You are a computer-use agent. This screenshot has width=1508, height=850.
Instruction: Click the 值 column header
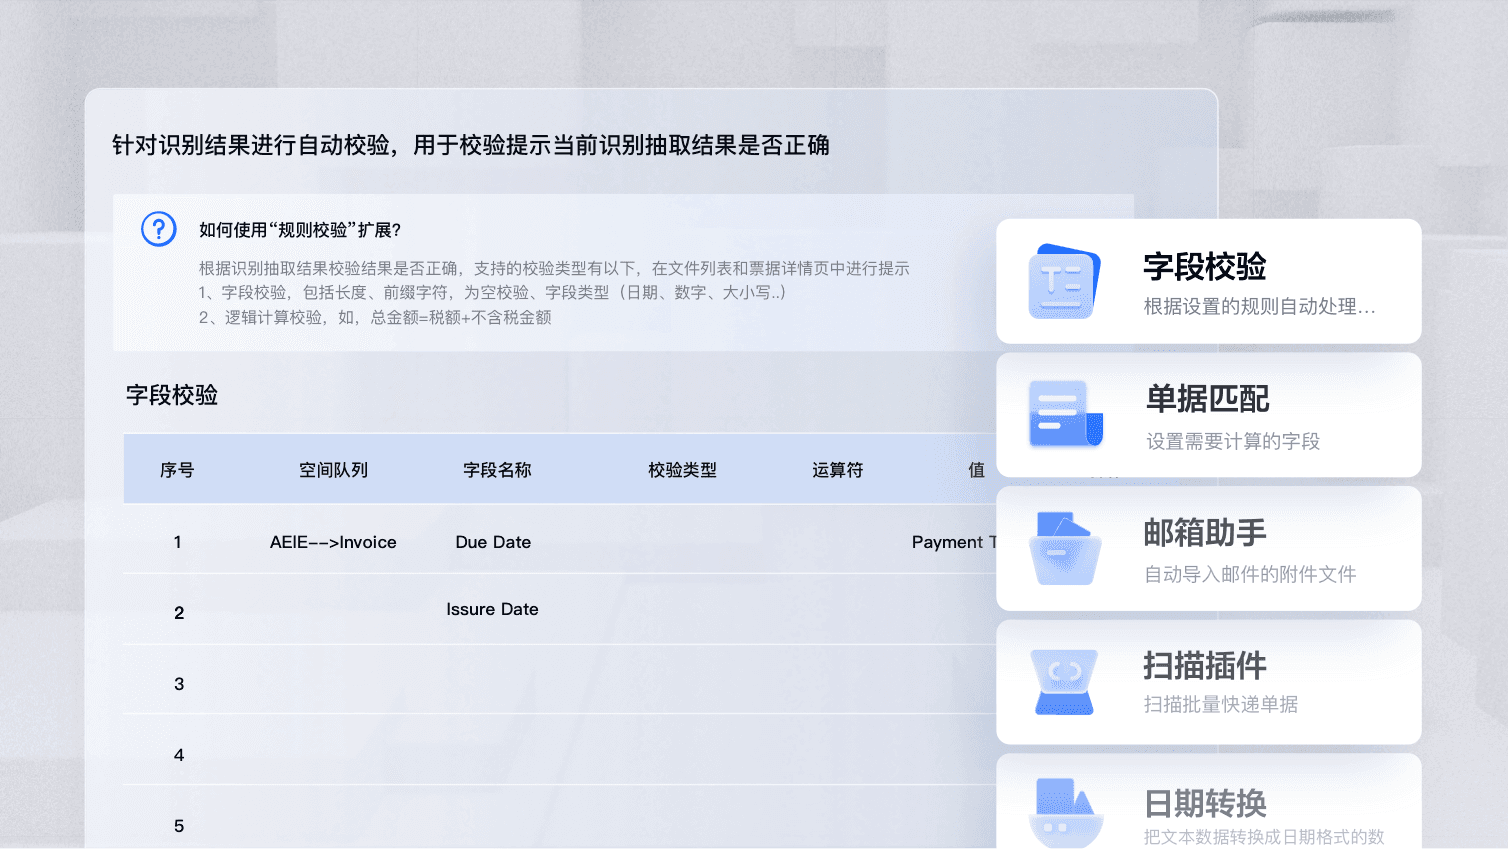976,470
